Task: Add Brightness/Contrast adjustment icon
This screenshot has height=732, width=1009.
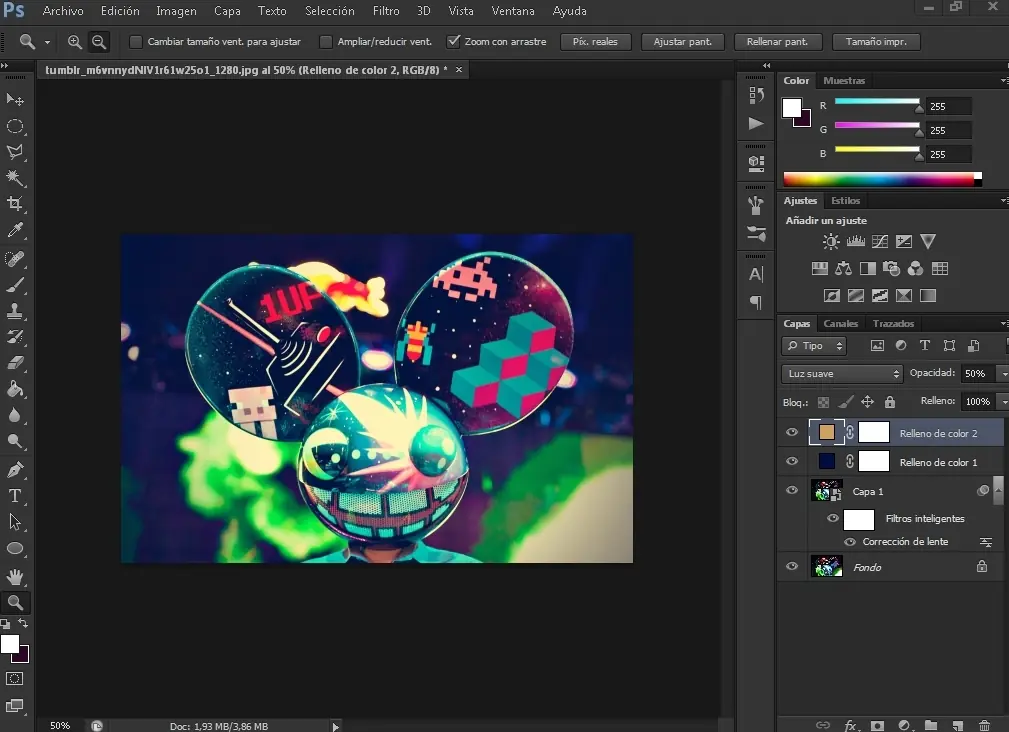Action: tap(831, 242)
